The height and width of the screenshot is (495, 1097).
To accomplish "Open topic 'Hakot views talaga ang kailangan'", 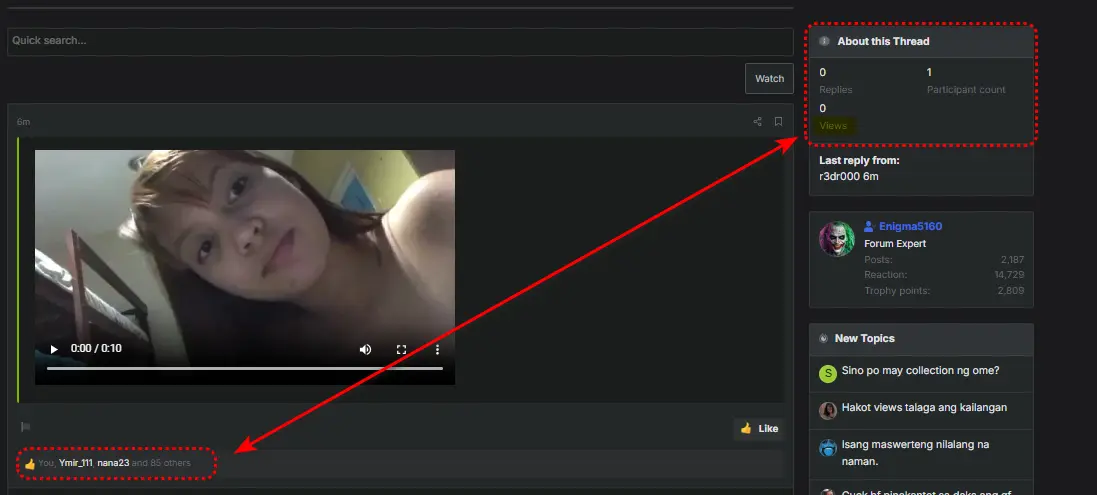I will coord(924,407).
